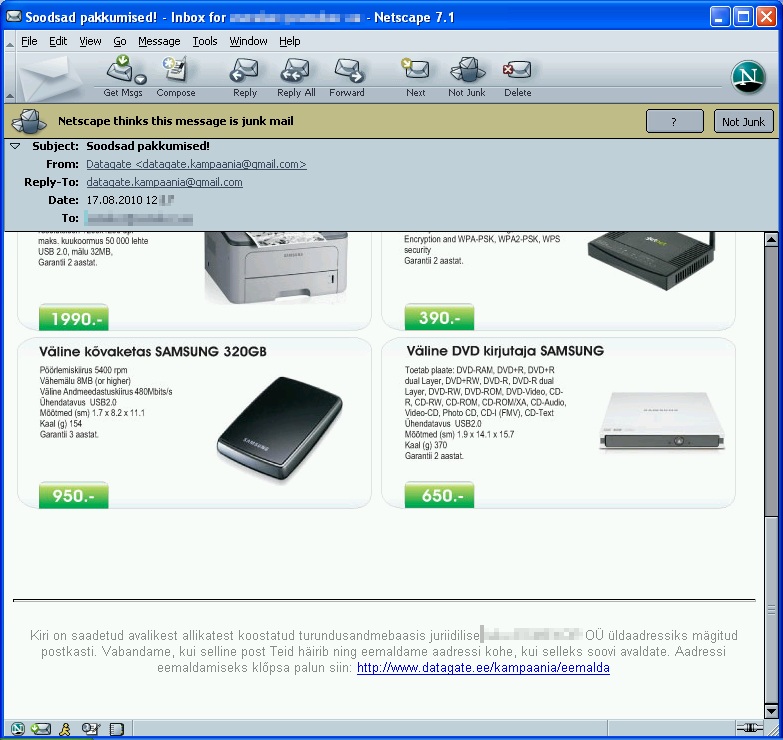Click the Compose toolbar icon
This screenshot has width=783, height=740.
tap(175, 70)
